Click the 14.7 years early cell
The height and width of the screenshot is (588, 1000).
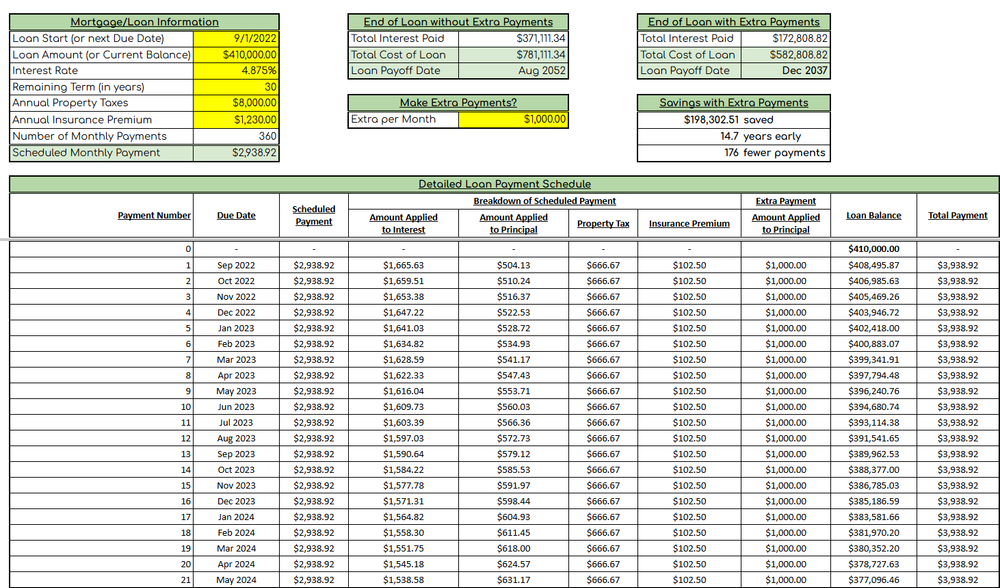tap(733, 136)
